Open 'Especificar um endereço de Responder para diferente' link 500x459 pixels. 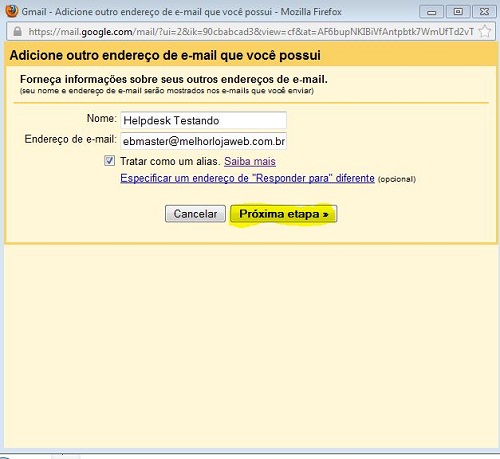pyautogui.click(x=247, y=178)
